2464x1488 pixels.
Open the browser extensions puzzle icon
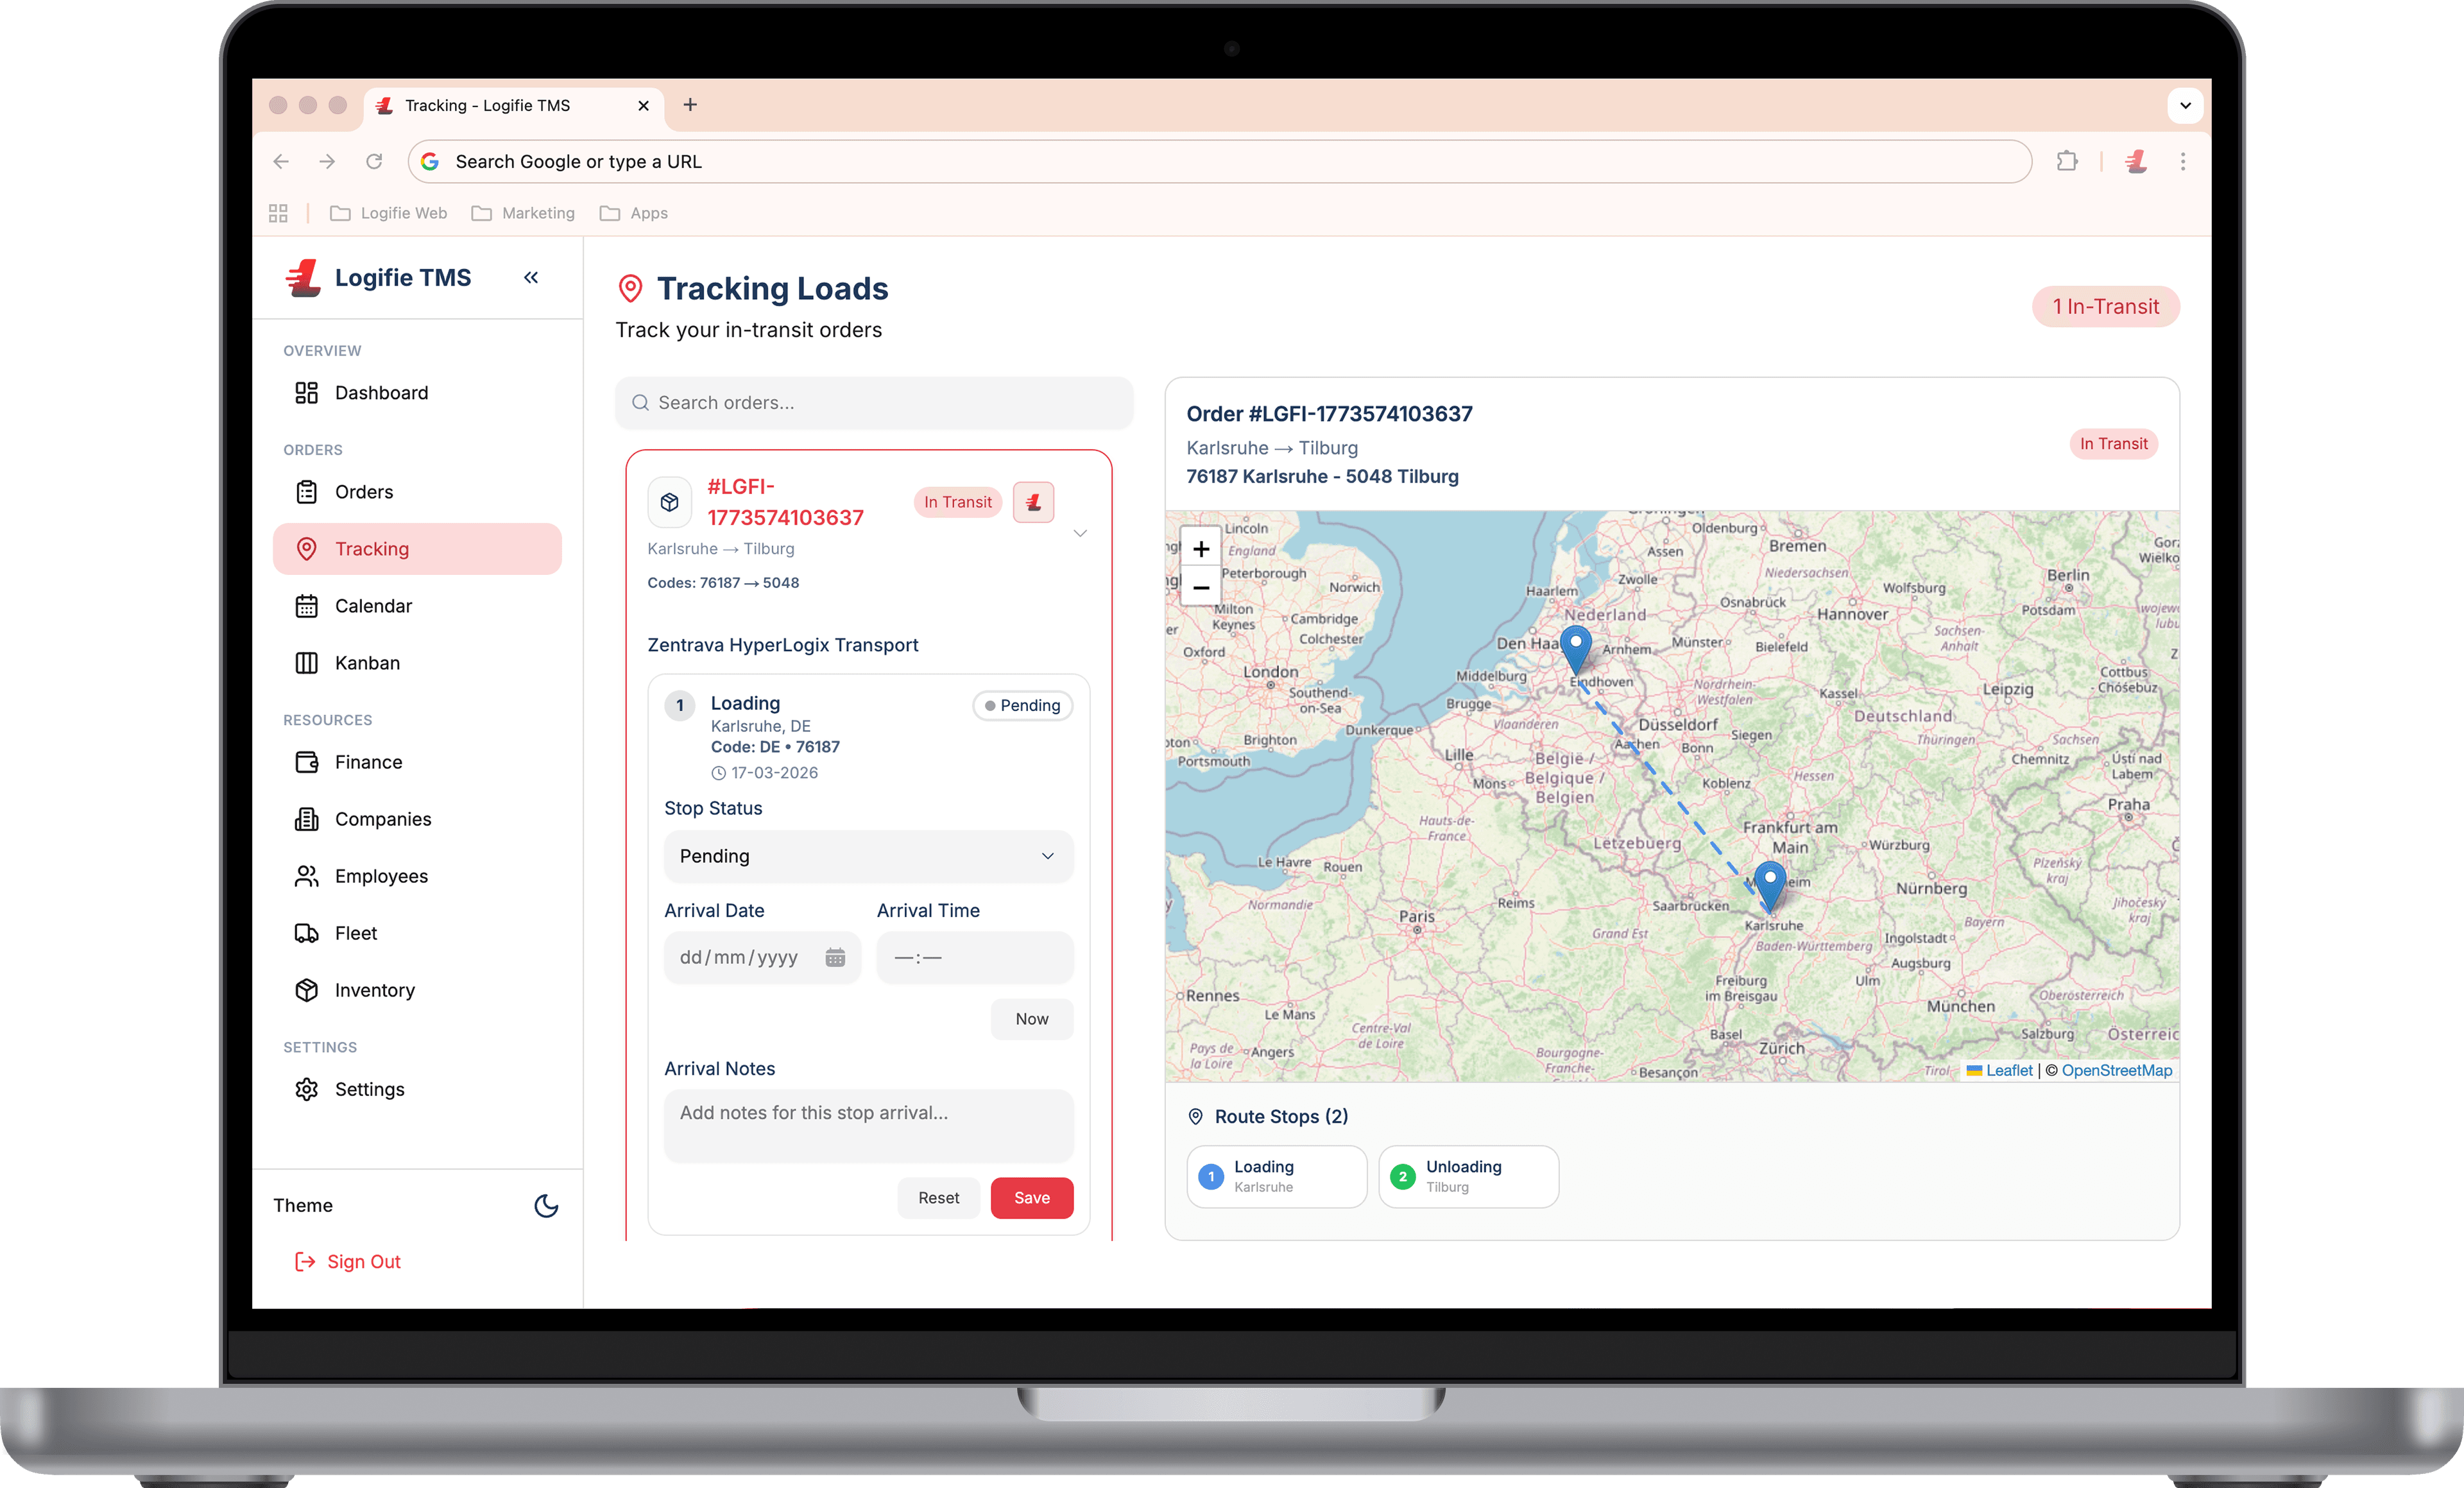pyautogui.click(x=2066, y=162)
